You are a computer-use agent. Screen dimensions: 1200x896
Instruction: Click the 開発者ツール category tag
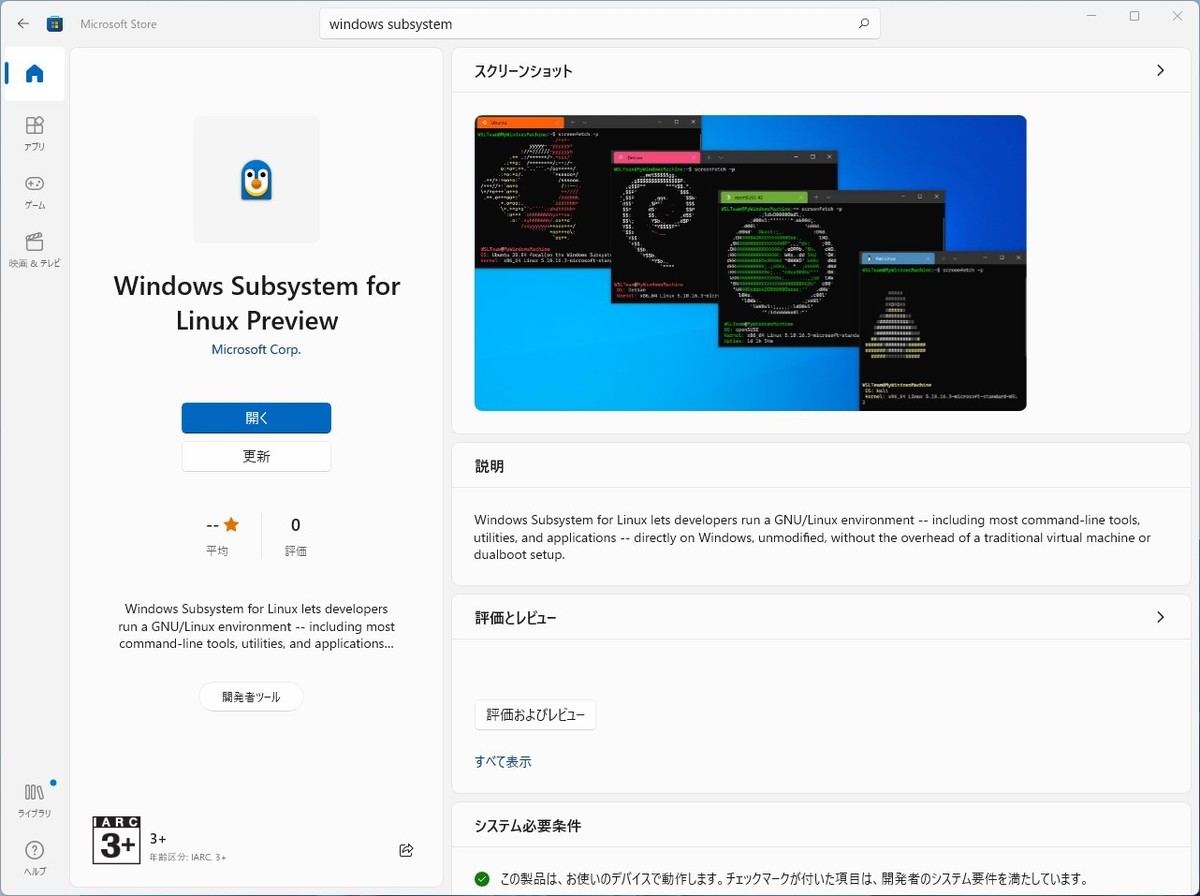coord(251,697)
